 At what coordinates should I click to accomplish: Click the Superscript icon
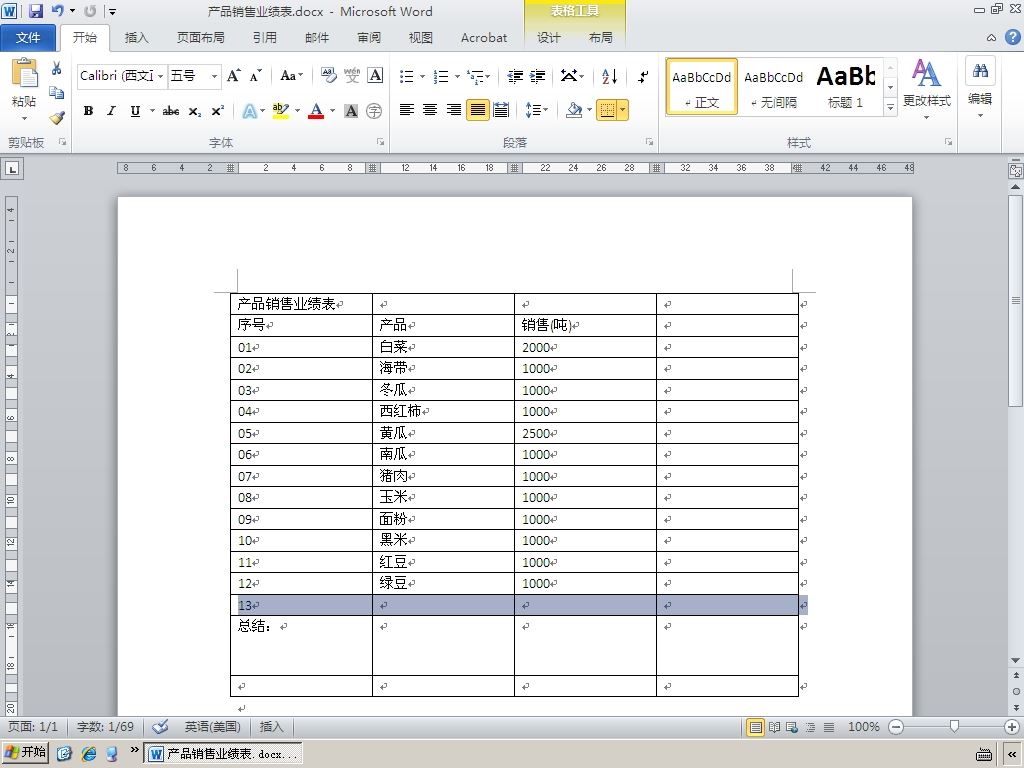[217, 111]
